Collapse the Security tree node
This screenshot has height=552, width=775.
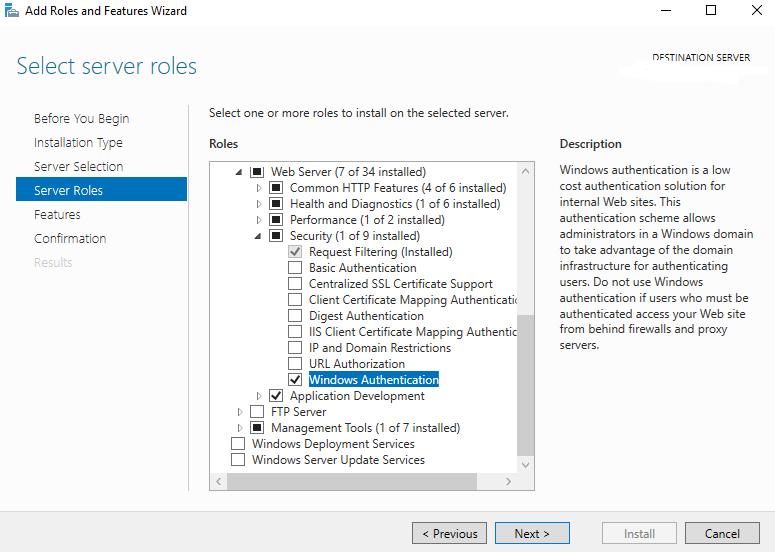click(x=258, y=236)
